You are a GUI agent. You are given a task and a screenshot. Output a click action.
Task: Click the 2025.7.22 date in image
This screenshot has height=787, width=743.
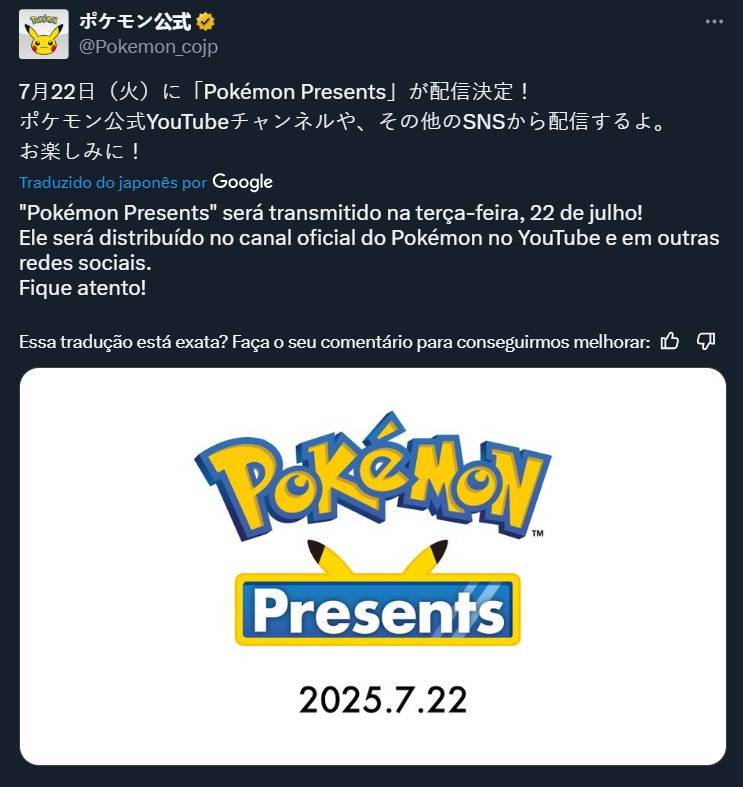pyautogui.click(x=383, y=700)
